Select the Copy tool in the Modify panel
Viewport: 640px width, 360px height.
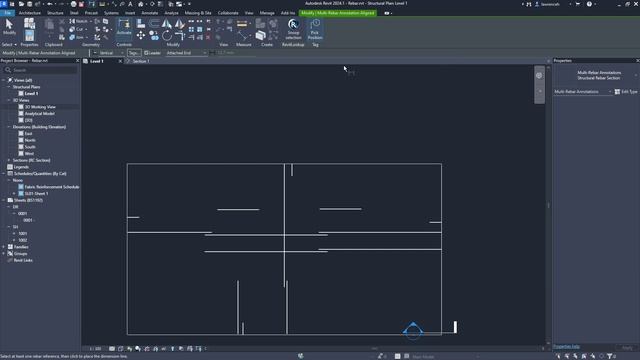coord(154,36)
